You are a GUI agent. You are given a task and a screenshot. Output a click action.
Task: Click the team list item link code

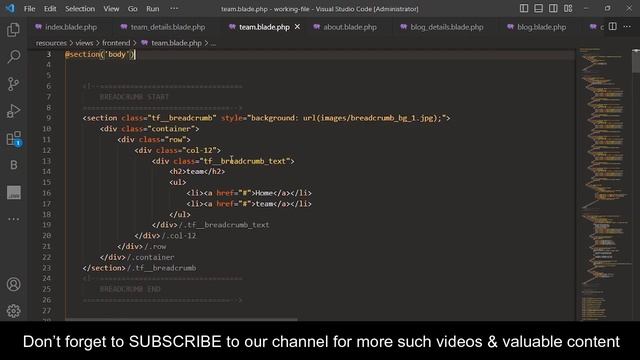(249, 204)
